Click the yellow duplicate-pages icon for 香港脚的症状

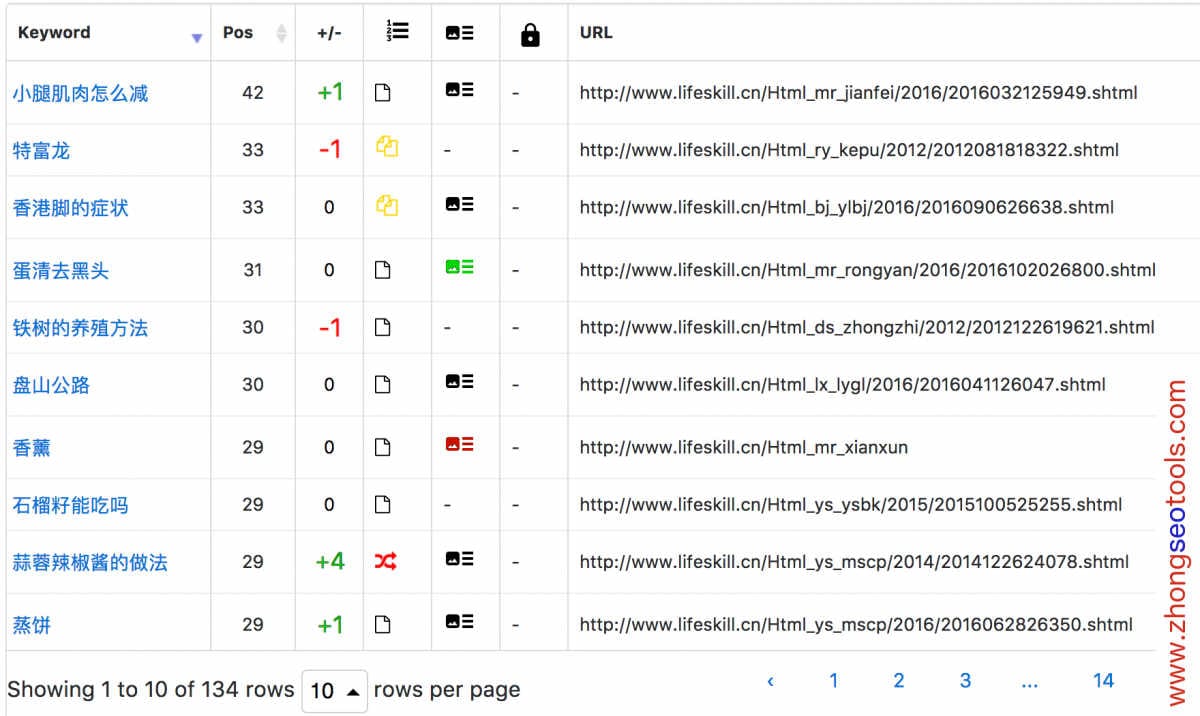tap(387, 205)
